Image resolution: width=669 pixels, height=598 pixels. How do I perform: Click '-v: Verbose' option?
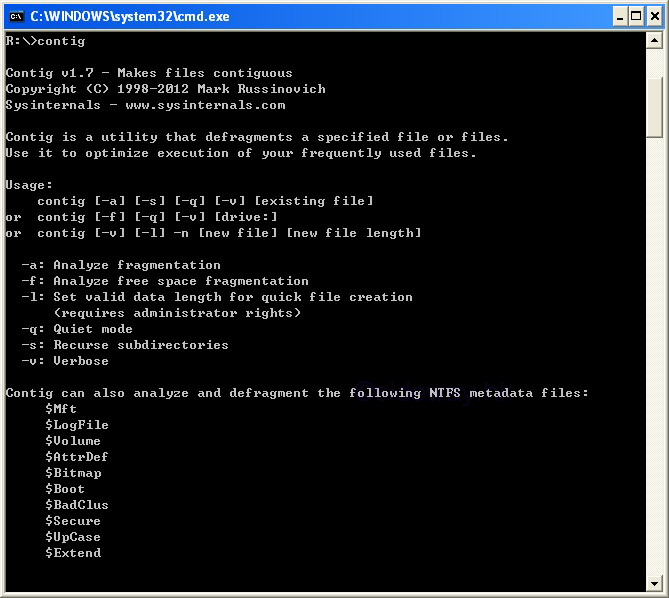click(65, 361)
